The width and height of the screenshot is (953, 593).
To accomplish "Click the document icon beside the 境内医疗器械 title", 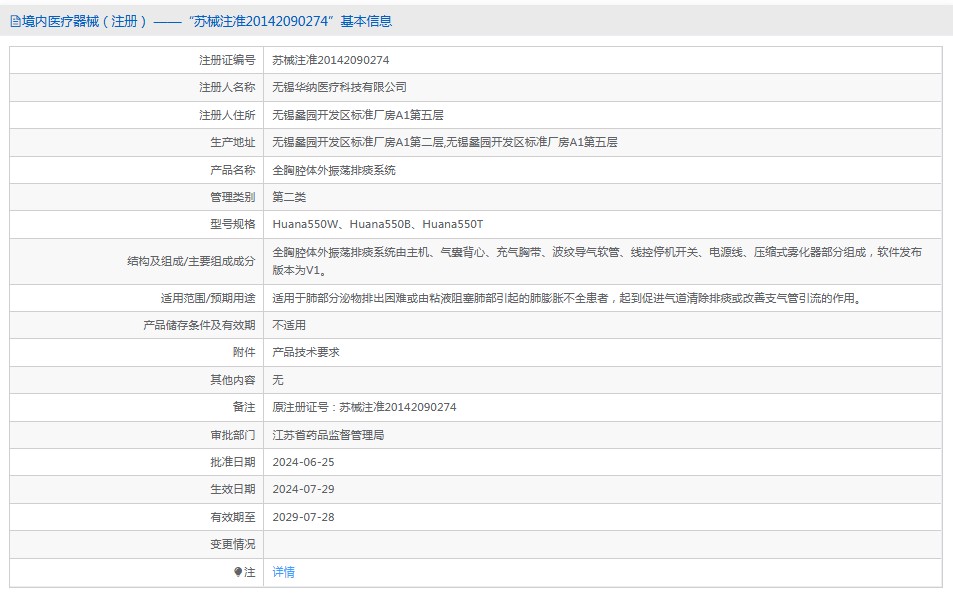I will [x=15, y=21].
